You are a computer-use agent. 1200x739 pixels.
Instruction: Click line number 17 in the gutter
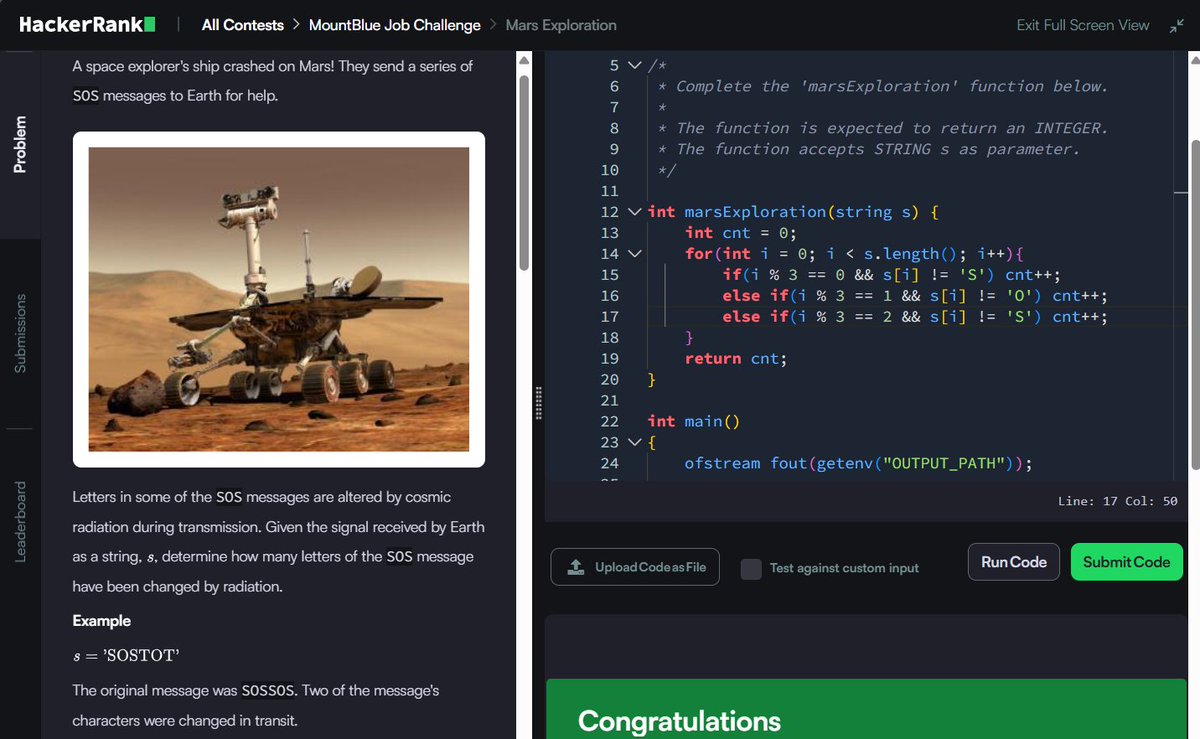609,317
